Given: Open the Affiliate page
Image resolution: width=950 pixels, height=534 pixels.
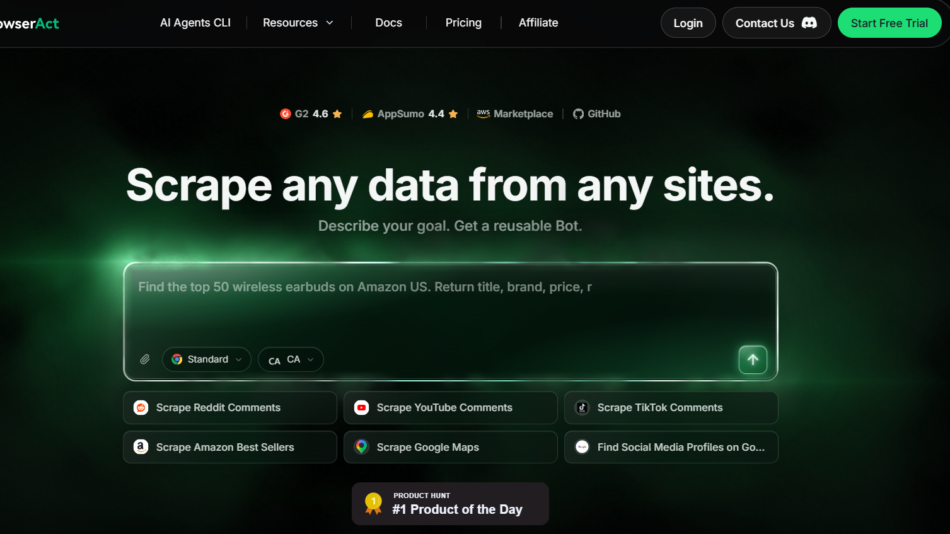Looking at the screenshot, I should pos(538,23).
